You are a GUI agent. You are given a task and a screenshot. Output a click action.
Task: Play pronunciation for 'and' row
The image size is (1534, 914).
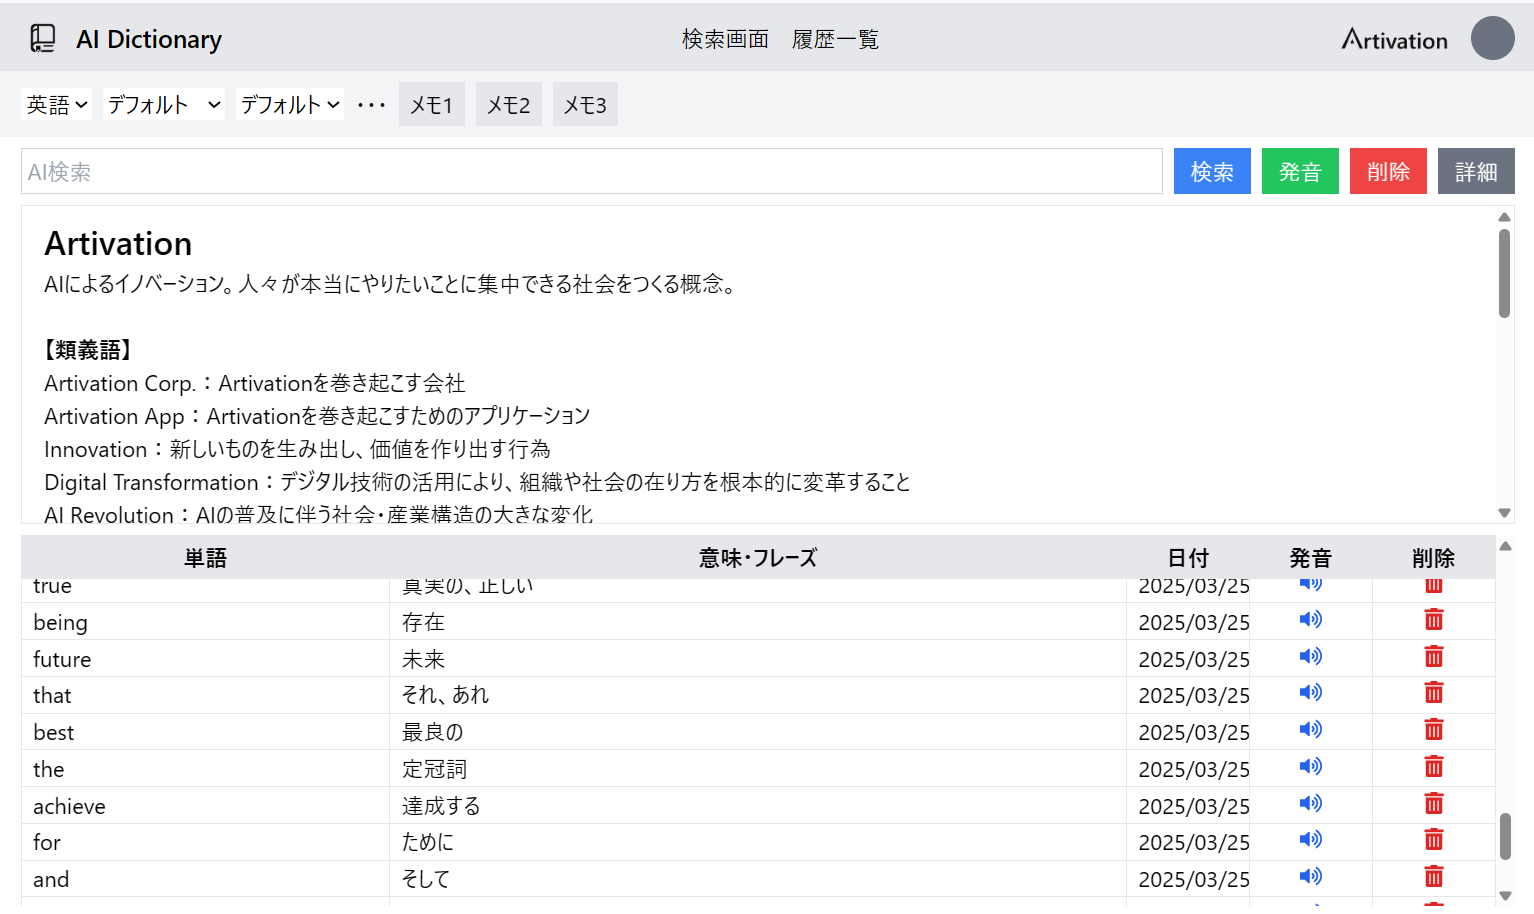[1311, 877]
